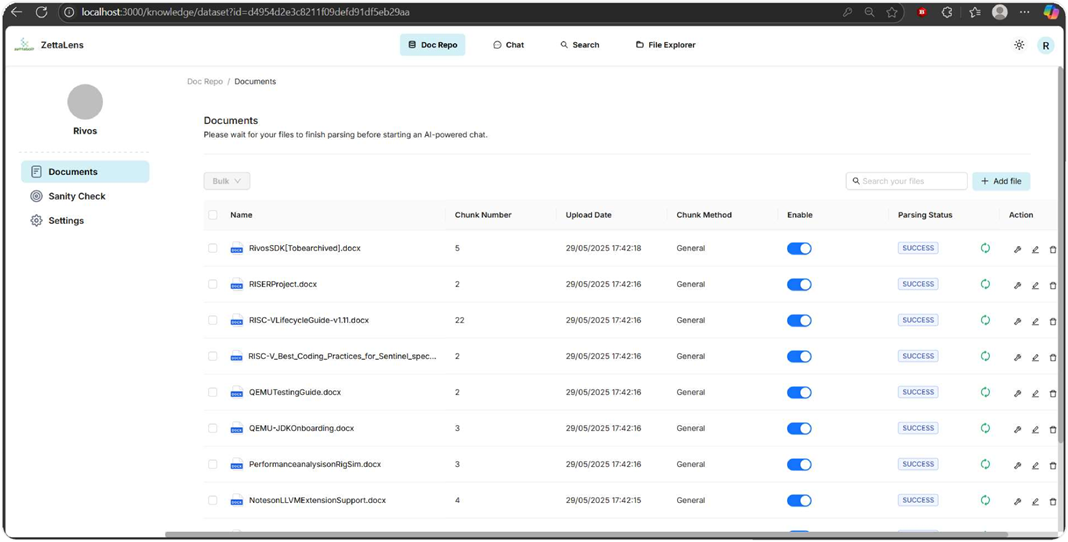This screenshot has width=1068, height=542.
Task: Re-parse the RivosSDK document with the green refresh icon
Action: pyautogui.click(x=985, y=248)
